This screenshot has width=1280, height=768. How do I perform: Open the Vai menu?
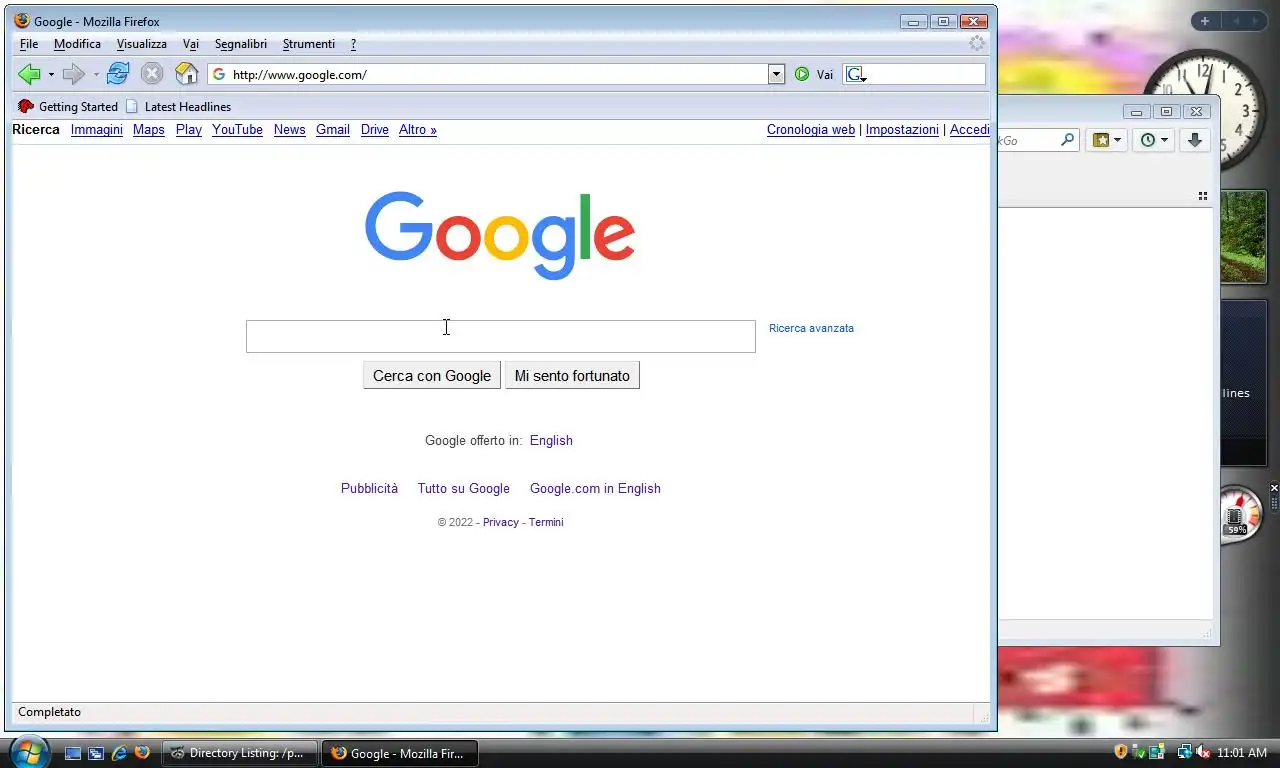(x=191, y=44)
